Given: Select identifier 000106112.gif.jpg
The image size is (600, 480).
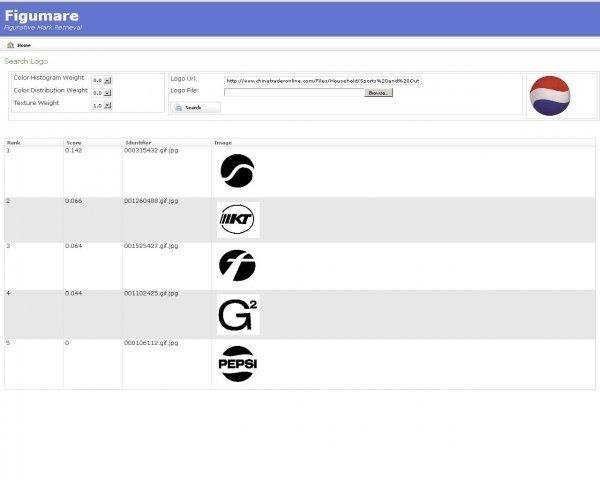Looking at the screenshot, I should [151, 343].
